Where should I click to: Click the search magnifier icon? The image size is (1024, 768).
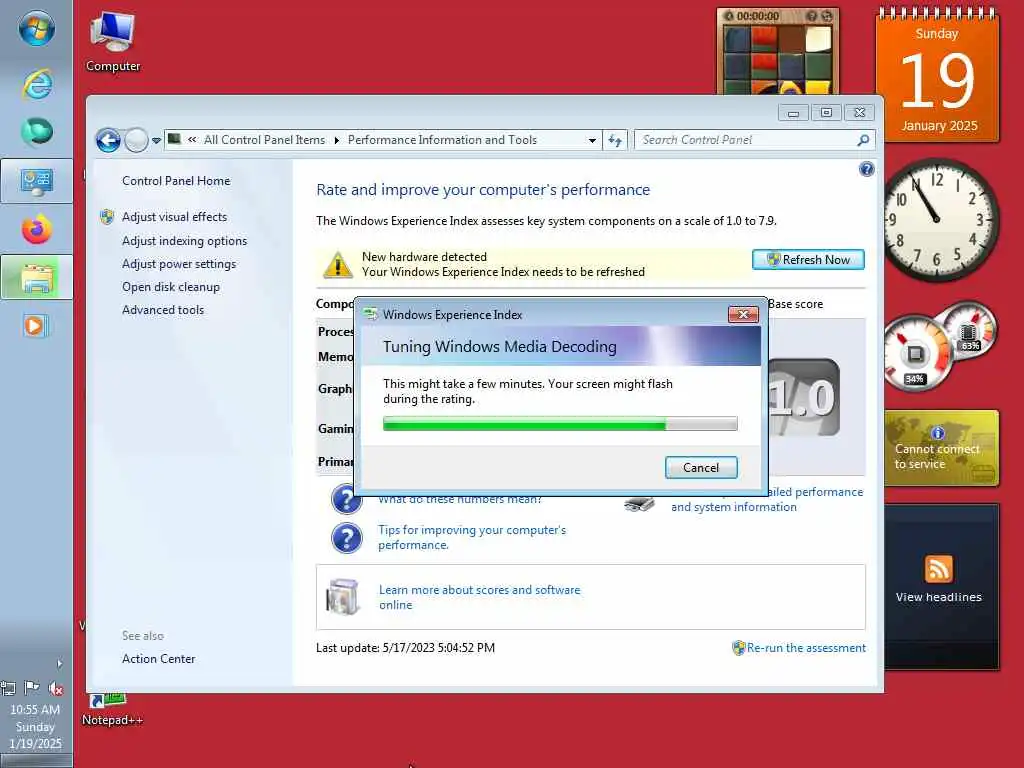click(863, 140)
